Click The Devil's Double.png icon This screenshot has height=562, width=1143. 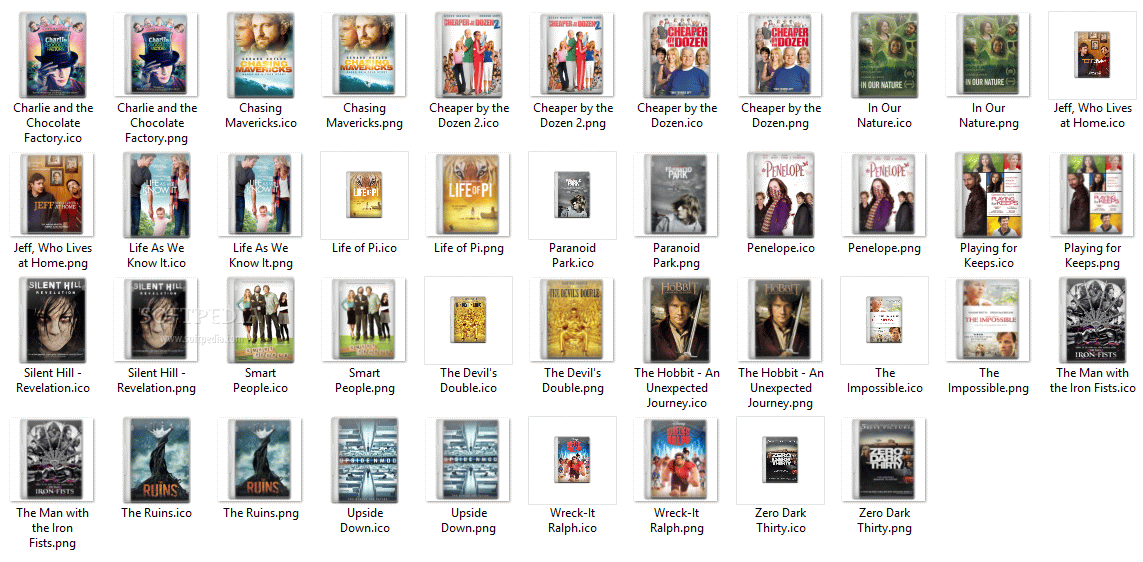coord(572,319)
